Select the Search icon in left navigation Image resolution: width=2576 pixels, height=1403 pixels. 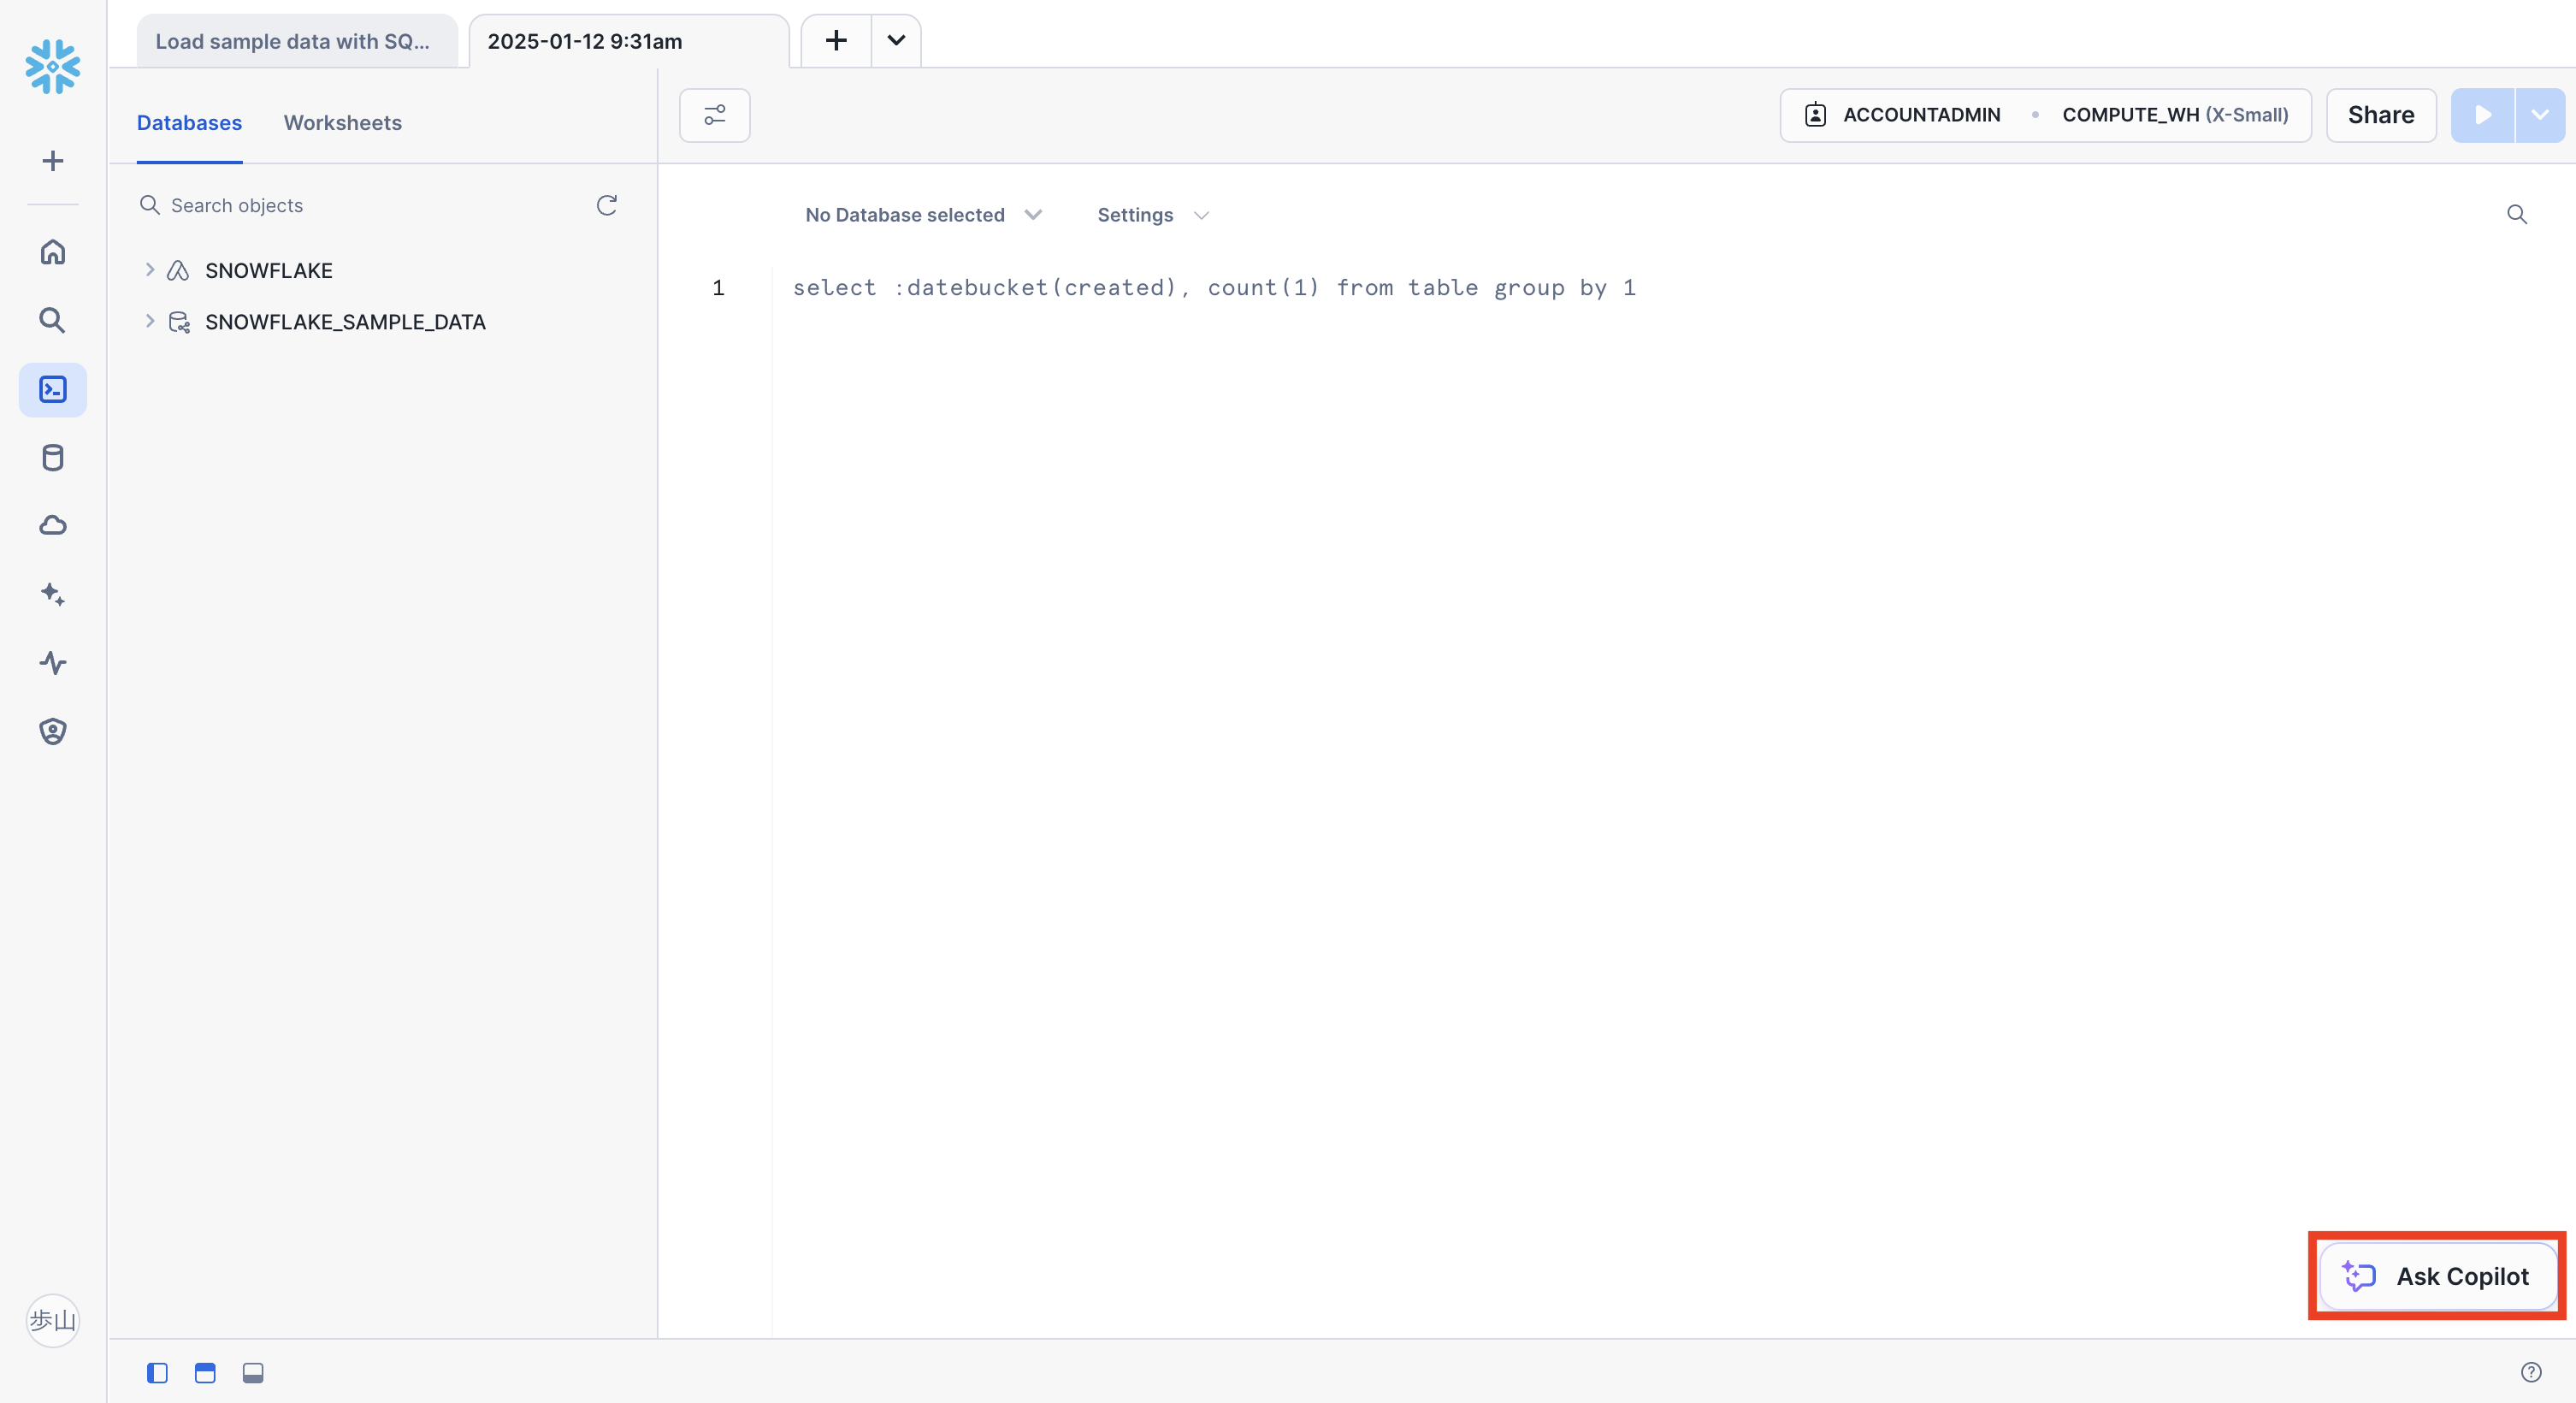[x=52, y=320]
